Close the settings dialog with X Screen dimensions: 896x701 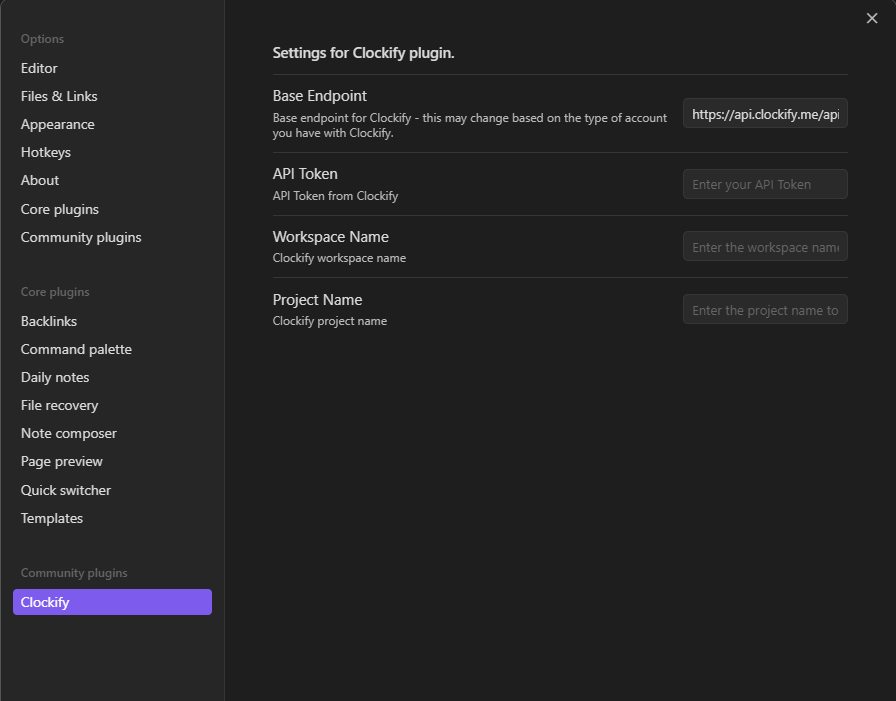point(871,18)
